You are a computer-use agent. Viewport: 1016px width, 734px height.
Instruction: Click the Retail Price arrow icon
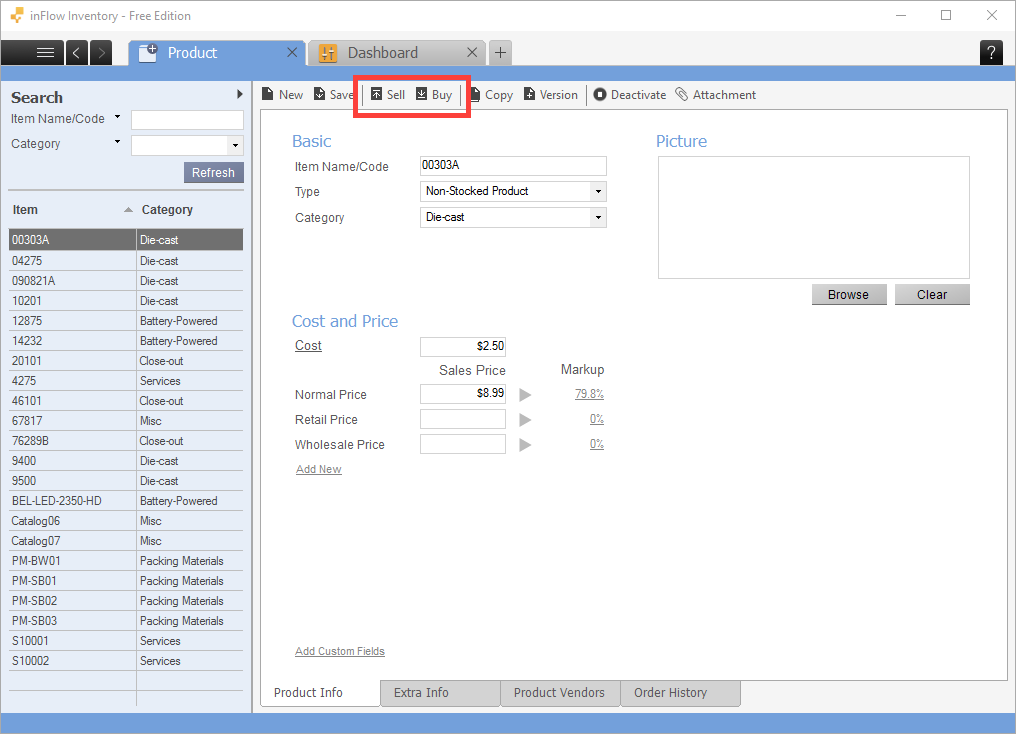coord(525,420)
